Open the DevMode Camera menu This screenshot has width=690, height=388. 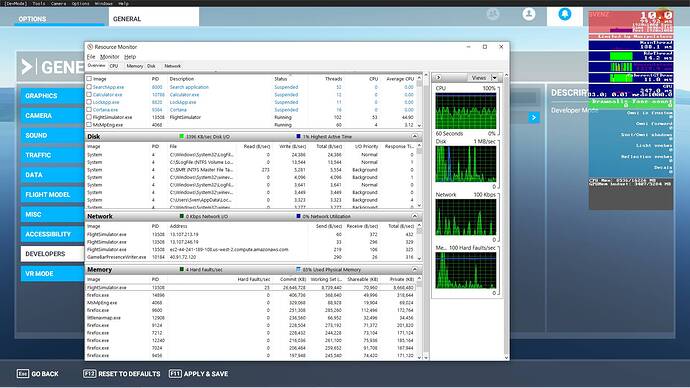click(58, 3)
